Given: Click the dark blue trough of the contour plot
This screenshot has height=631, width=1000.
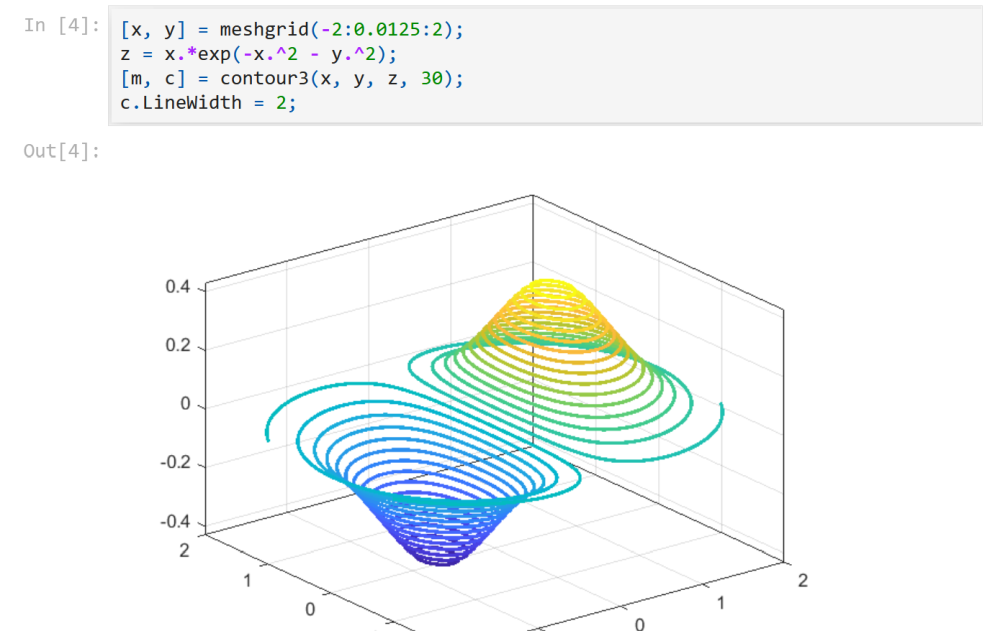Looking at the screenshot, I should click(443, 556).
